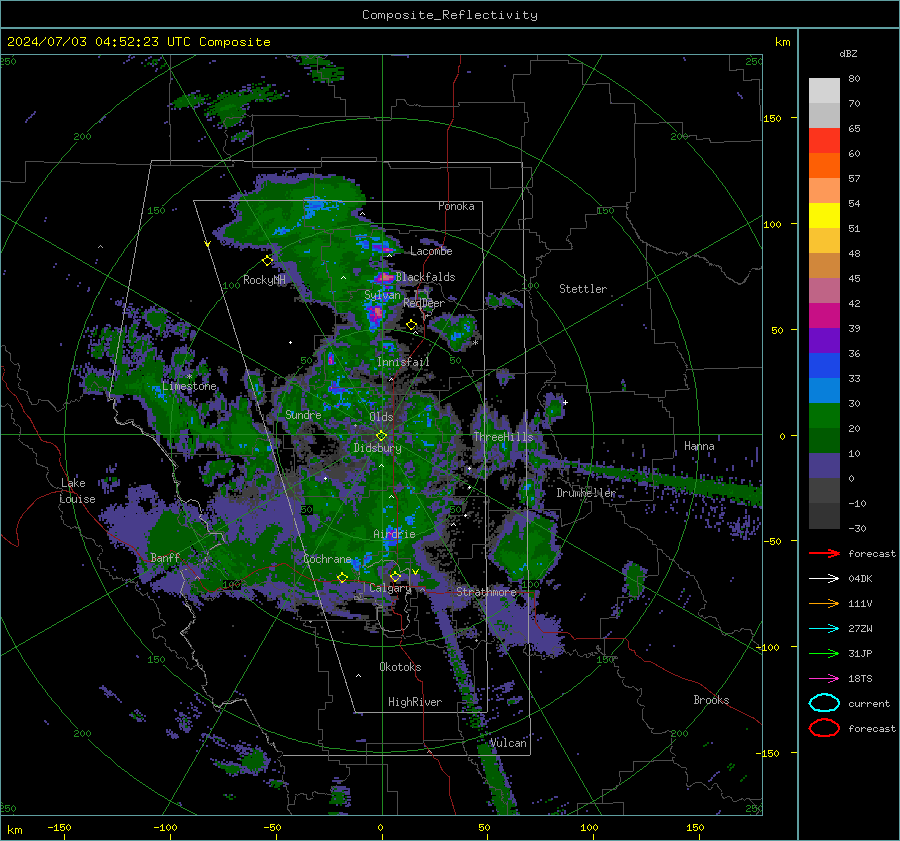The height and width of the screenshot is (841, 900).
Task: Select the green 31JP arrow icon
Action: 824,653
